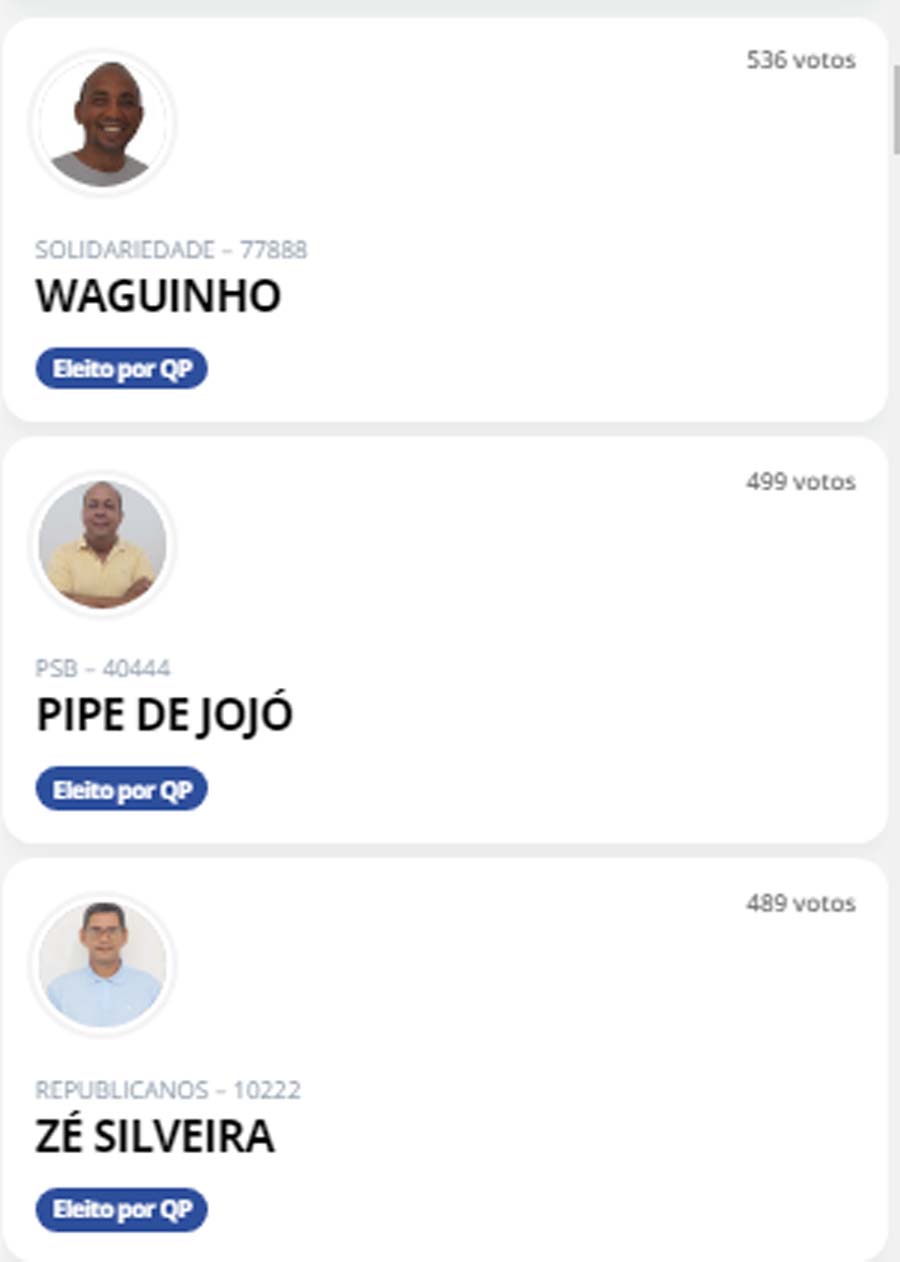The image size is (900, 1262).
Task: Select the SOLIDARIEDADE party name
Action: point(125,250)
